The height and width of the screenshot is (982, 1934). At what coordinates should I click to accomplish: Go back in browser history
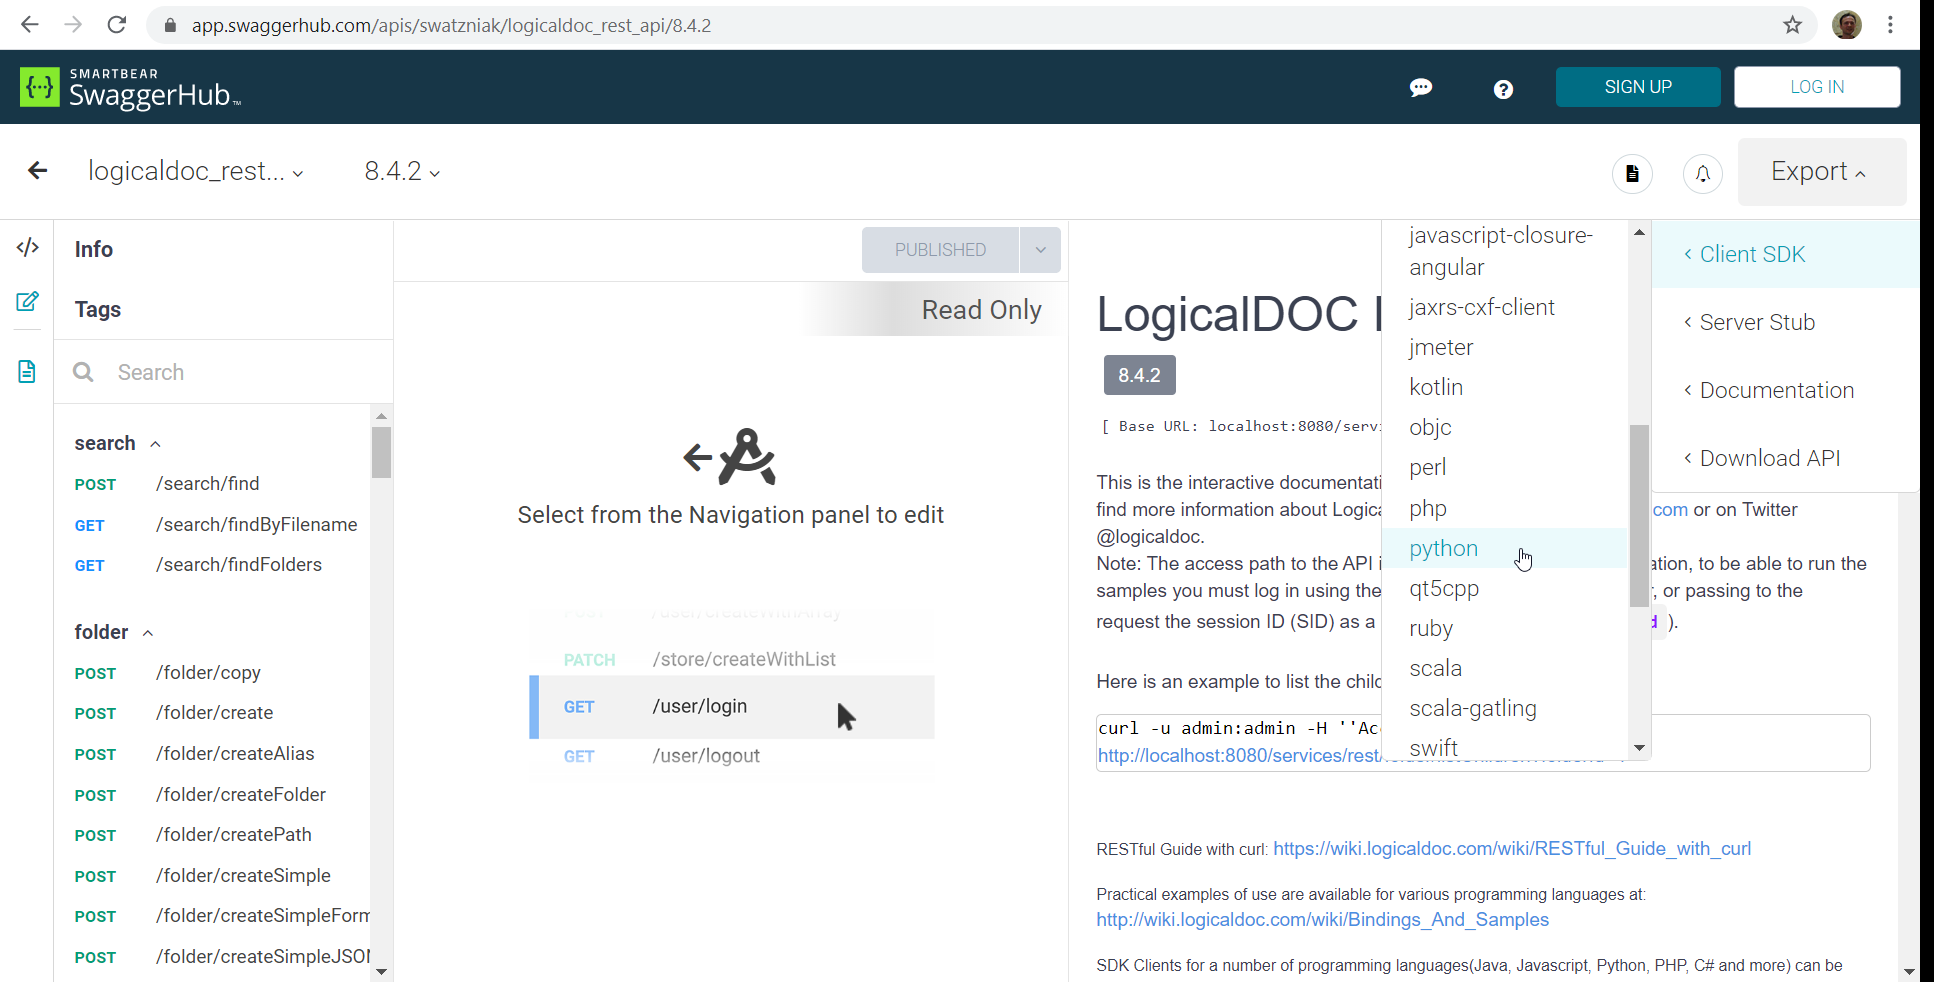30,25
